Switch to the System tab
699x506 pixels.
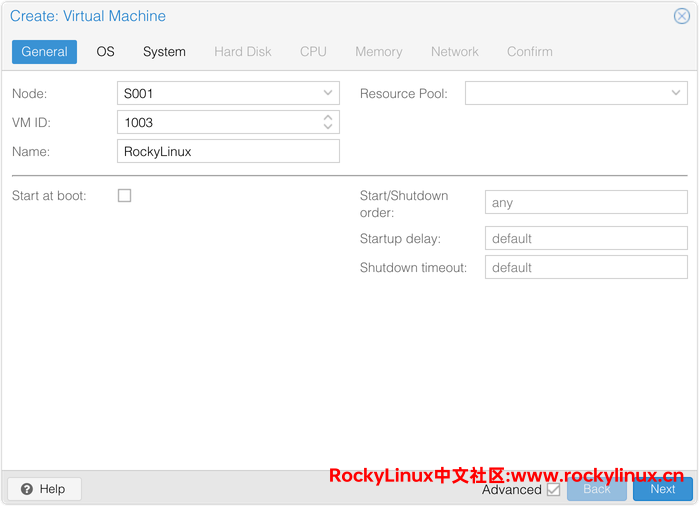point(164,52)
